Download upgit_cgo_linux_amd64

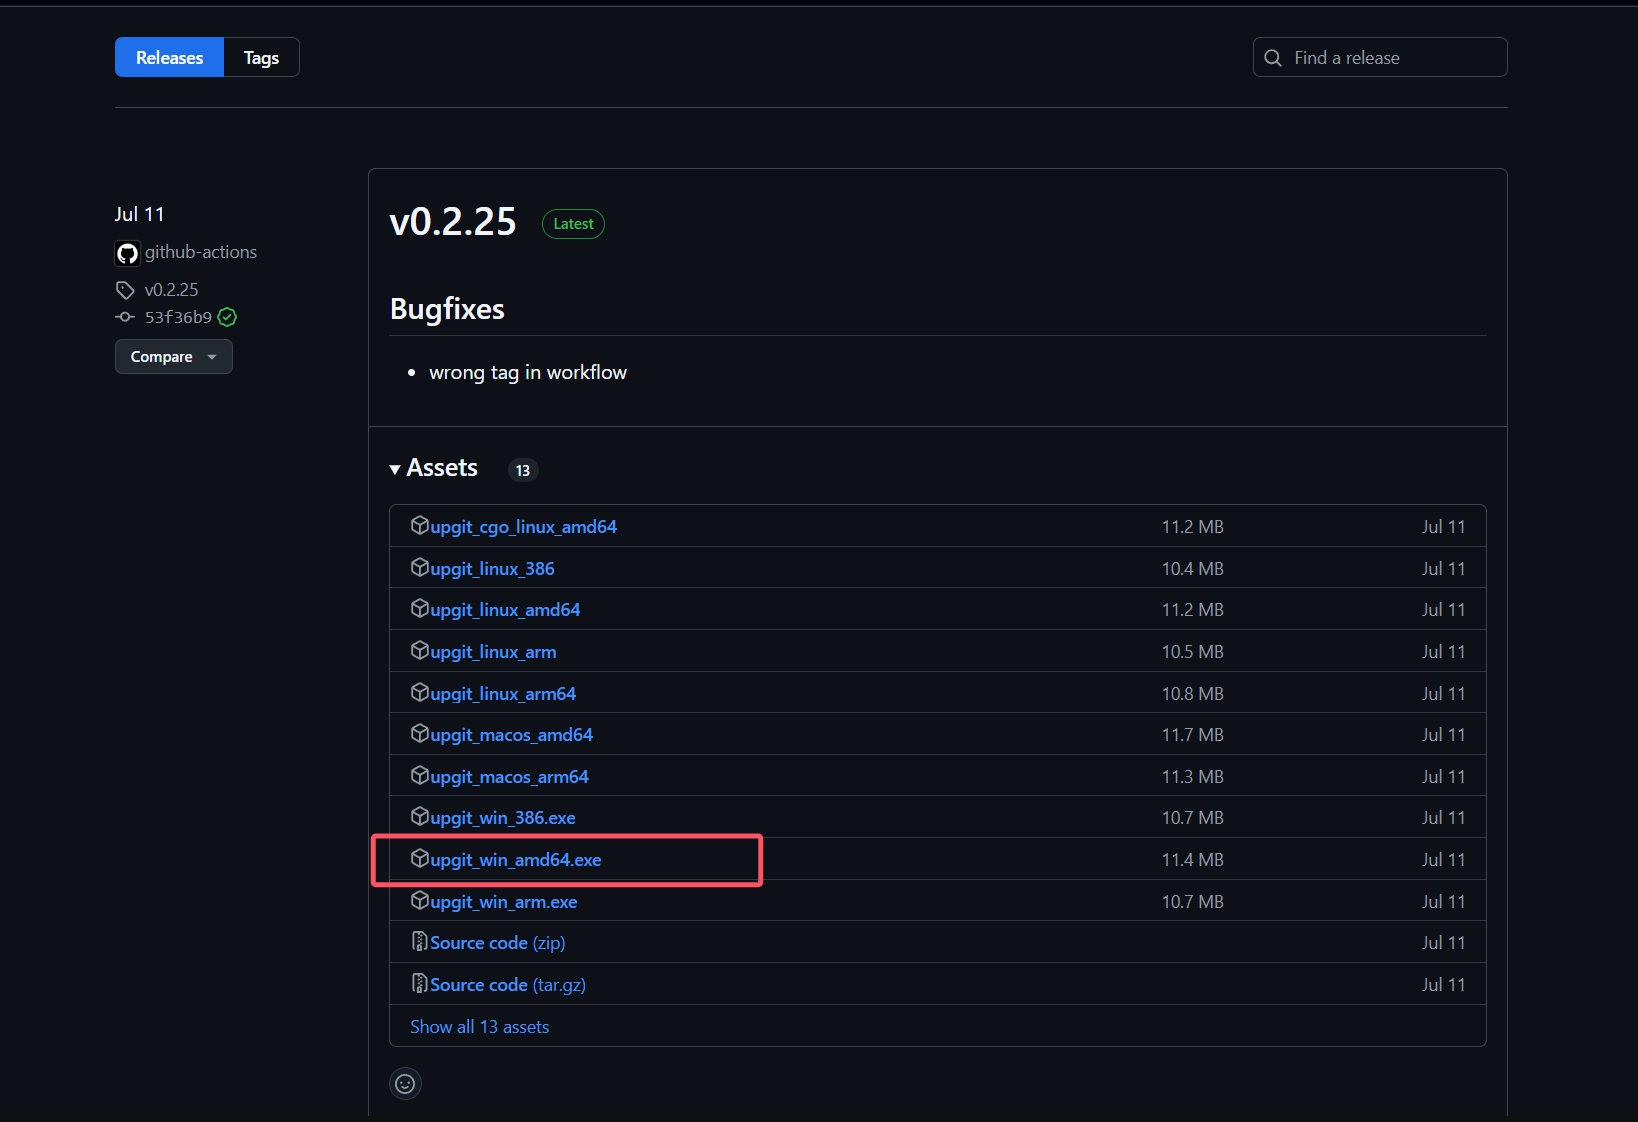pyautogui.click(x=523, y=527)
